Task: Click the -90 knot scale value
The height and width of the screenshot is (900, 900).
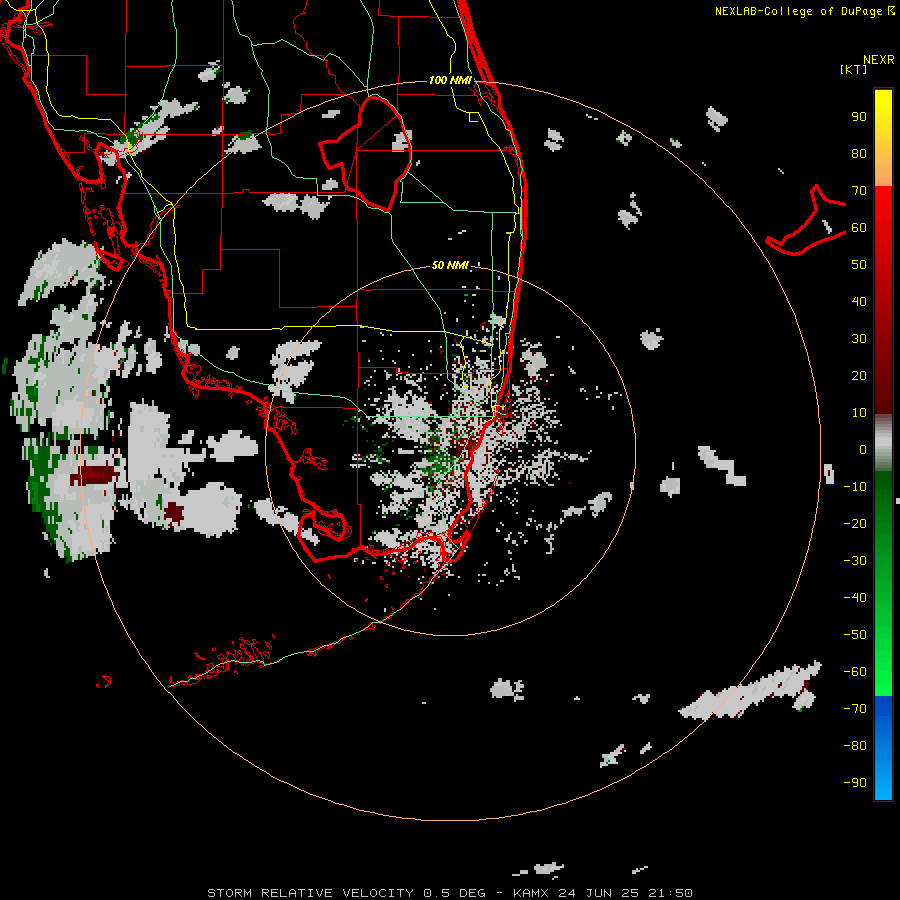Action: (855, 783)
